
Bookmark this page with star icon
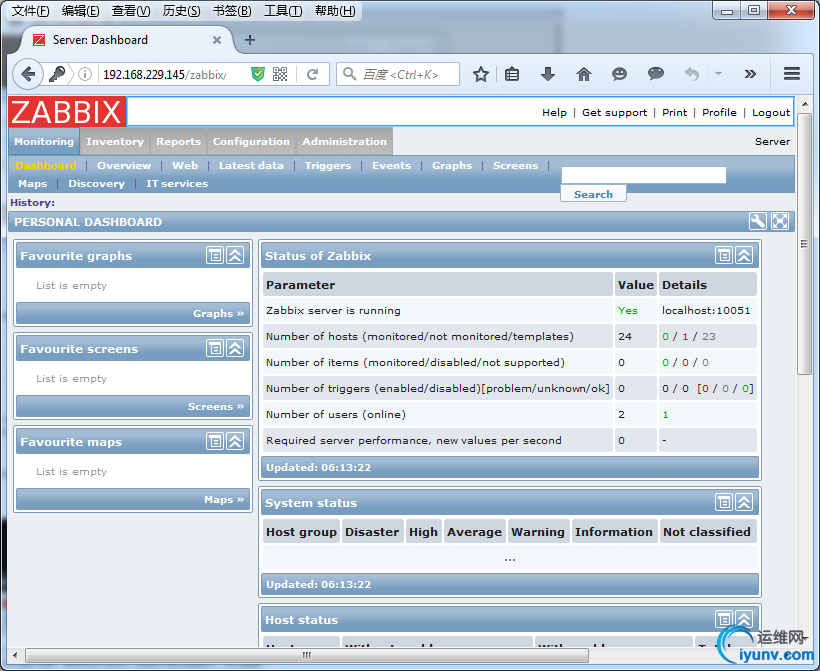(481, 74)
